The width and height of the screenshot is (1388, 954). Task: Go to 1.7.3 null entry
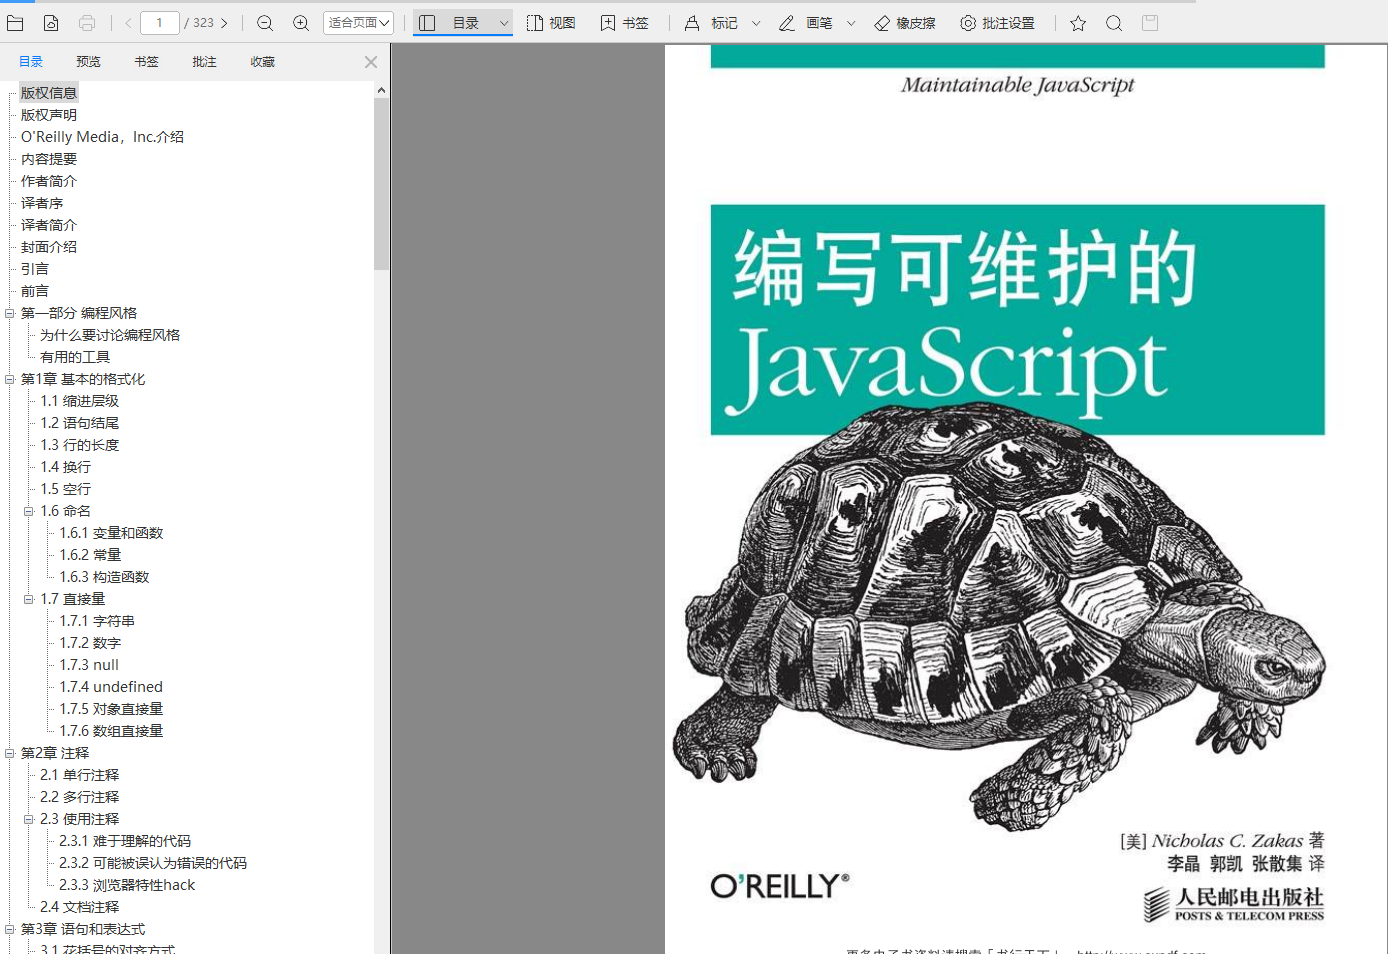[89, 665]
